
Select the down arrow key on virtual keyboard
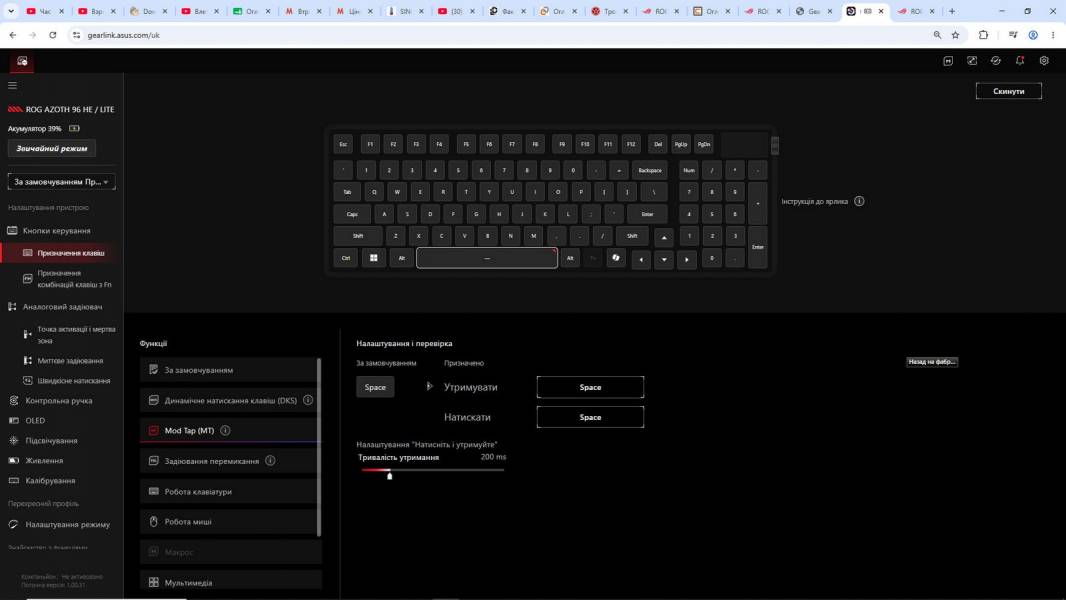point(664,259)
